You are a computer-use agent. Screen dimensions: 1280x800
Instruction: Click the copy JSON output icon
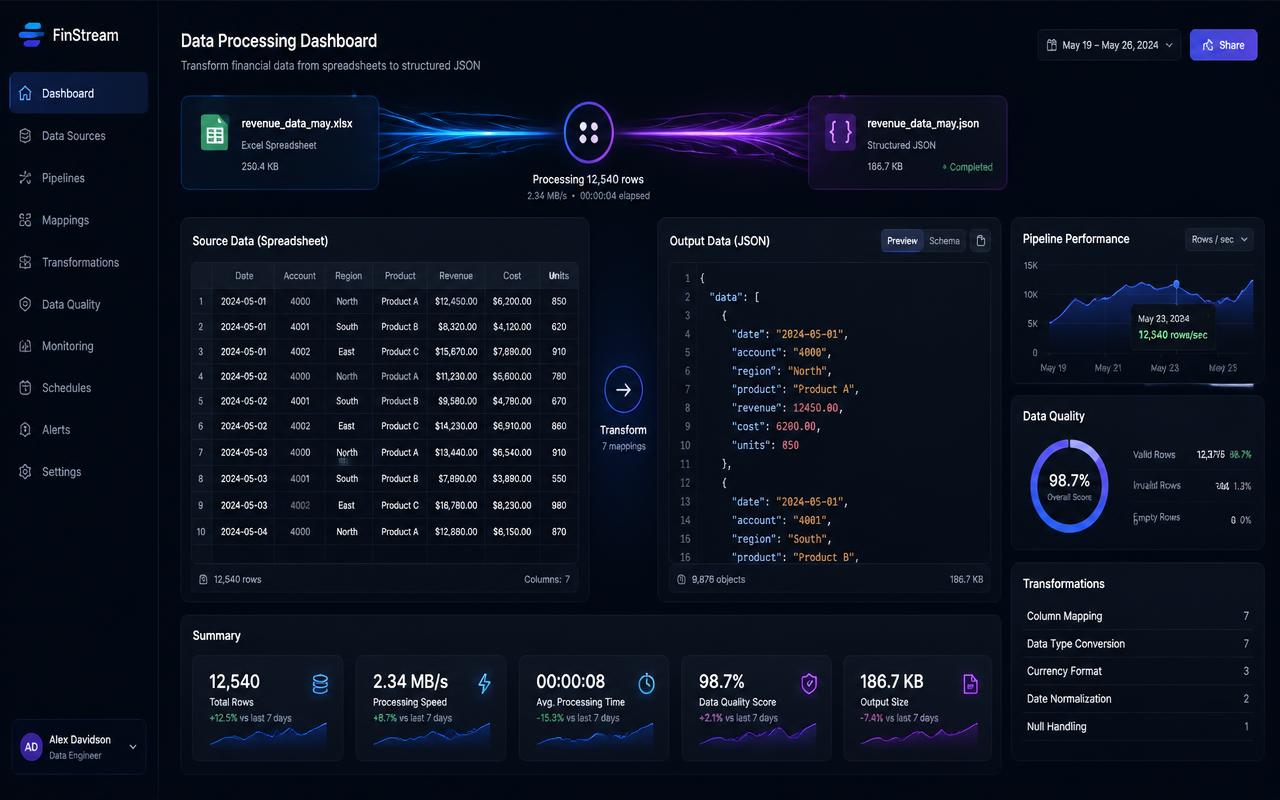[x=981, y=241]
